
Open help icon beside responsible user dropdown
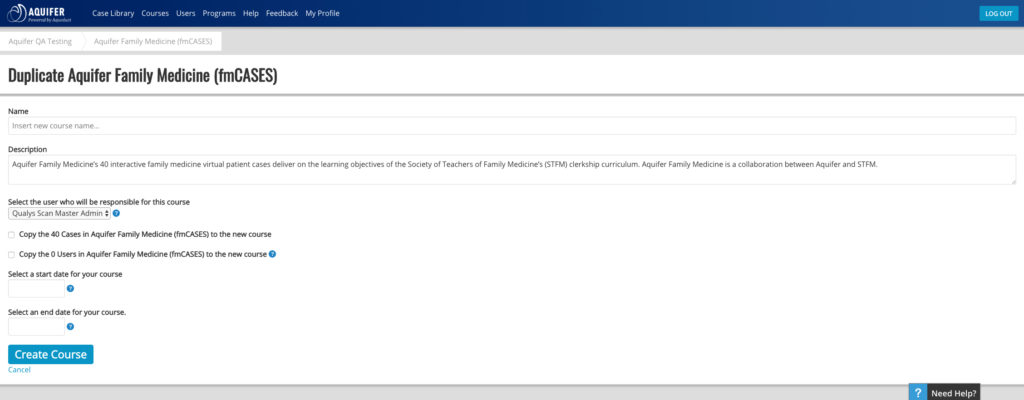click(116, 213)
